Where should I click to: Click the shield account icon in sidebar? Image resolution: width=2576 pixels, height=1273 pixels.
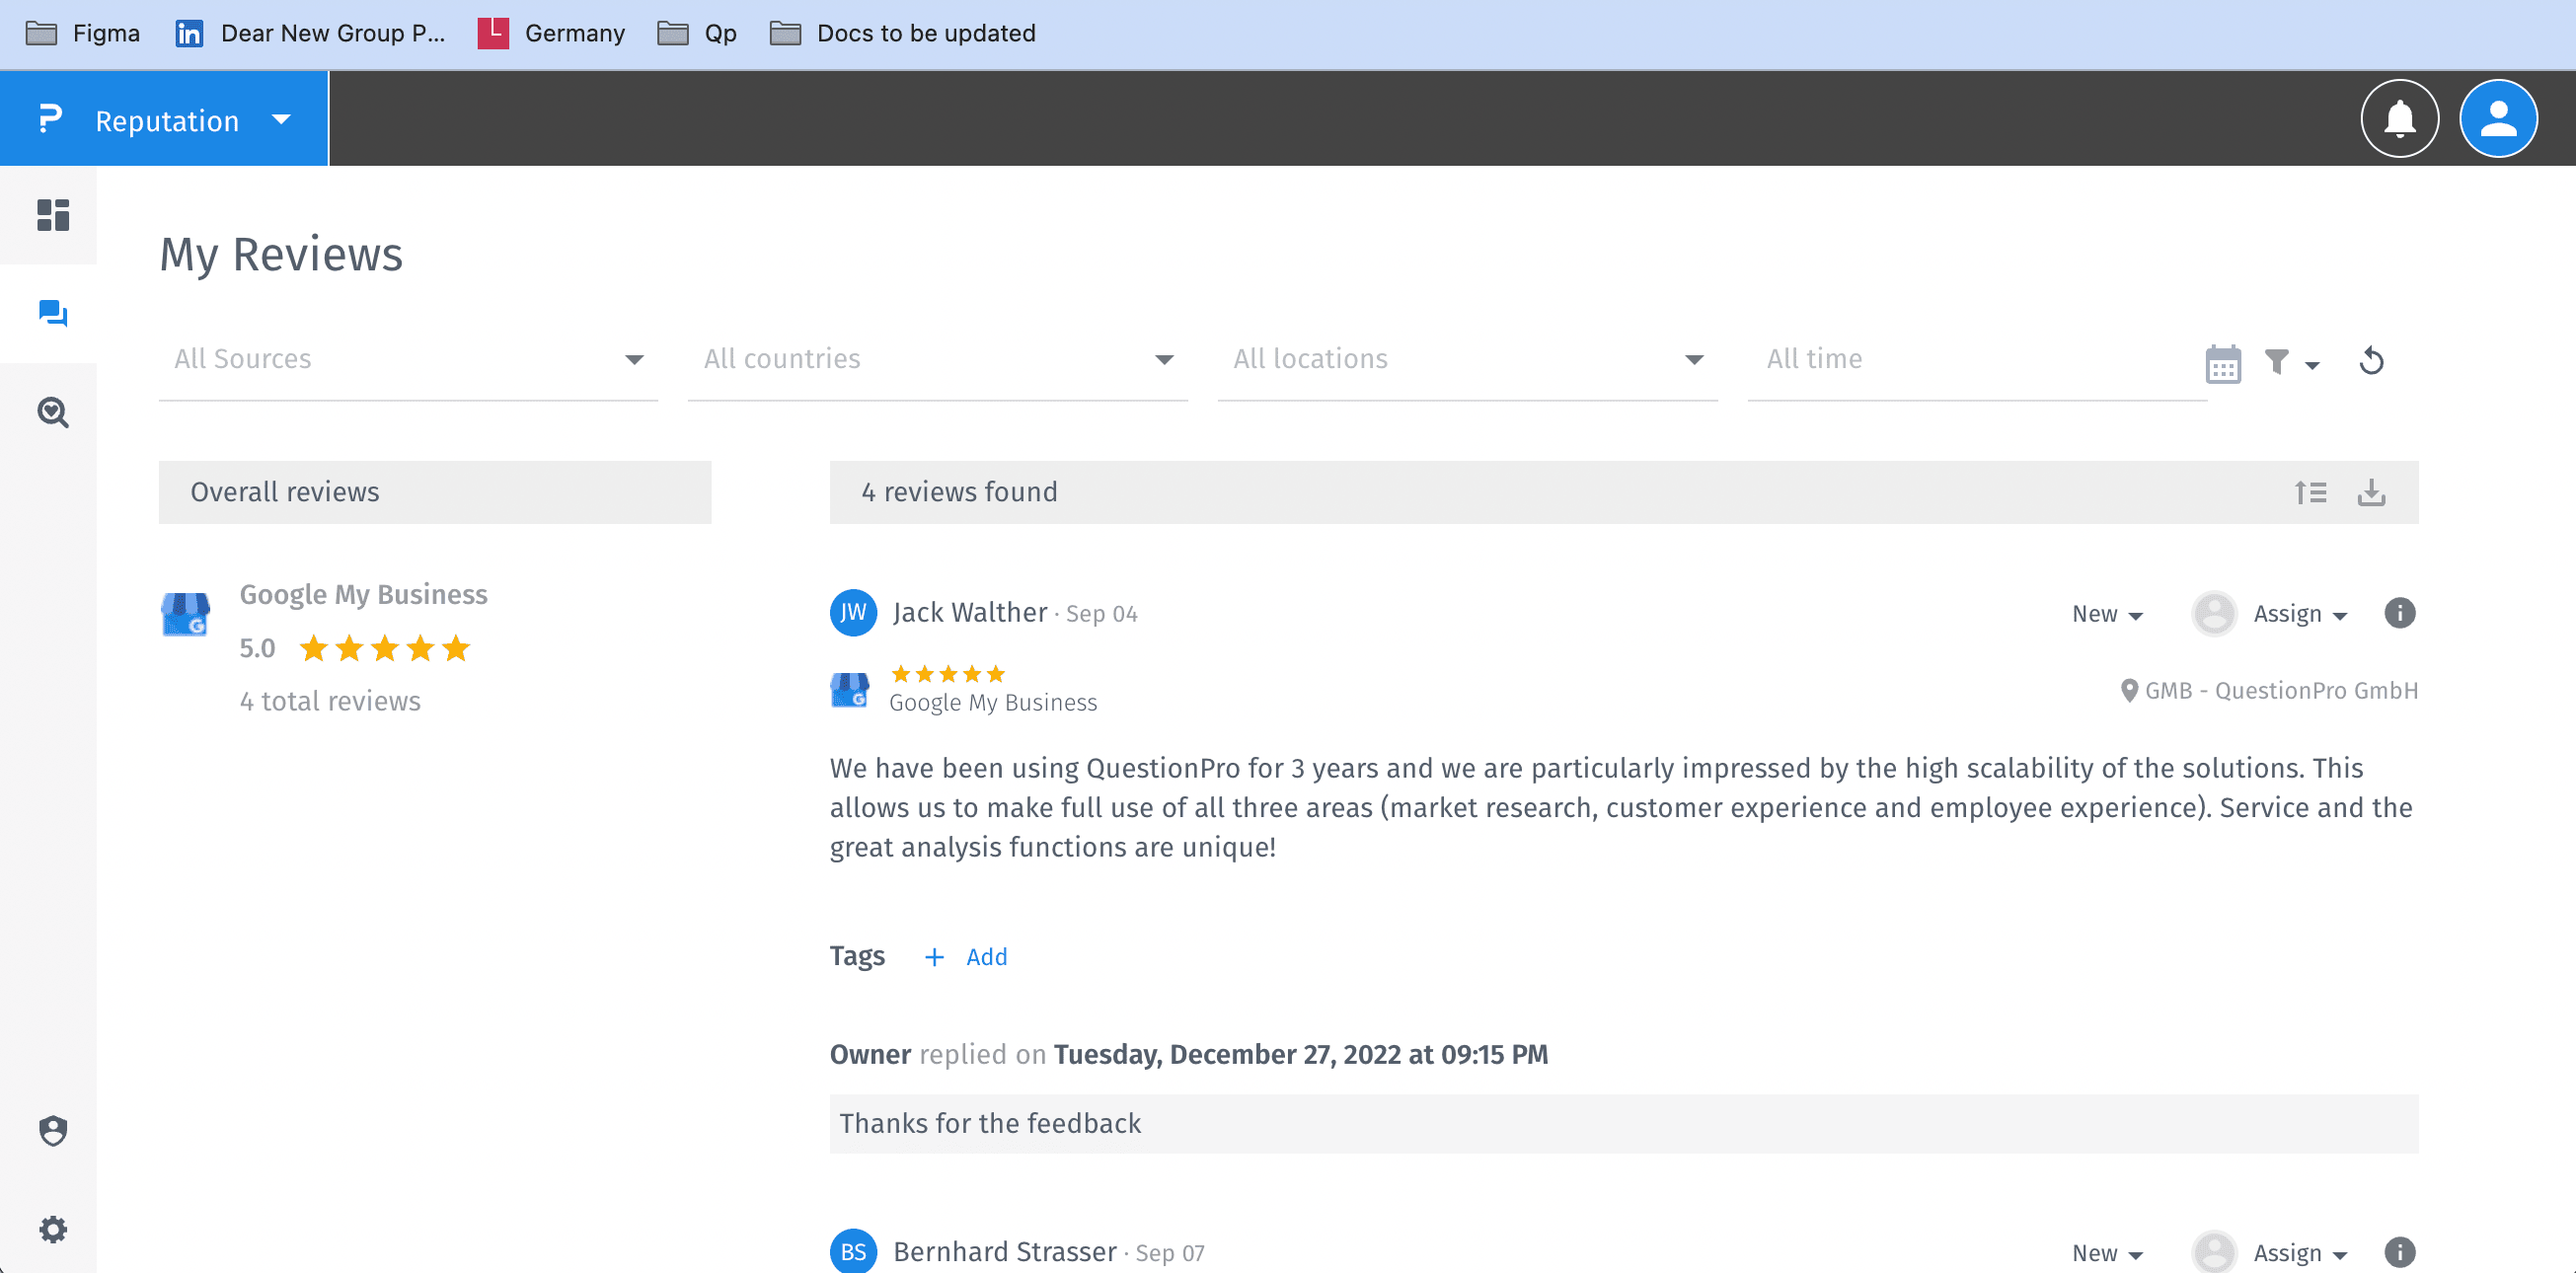pyautogui.click(x=52, y=1130)
